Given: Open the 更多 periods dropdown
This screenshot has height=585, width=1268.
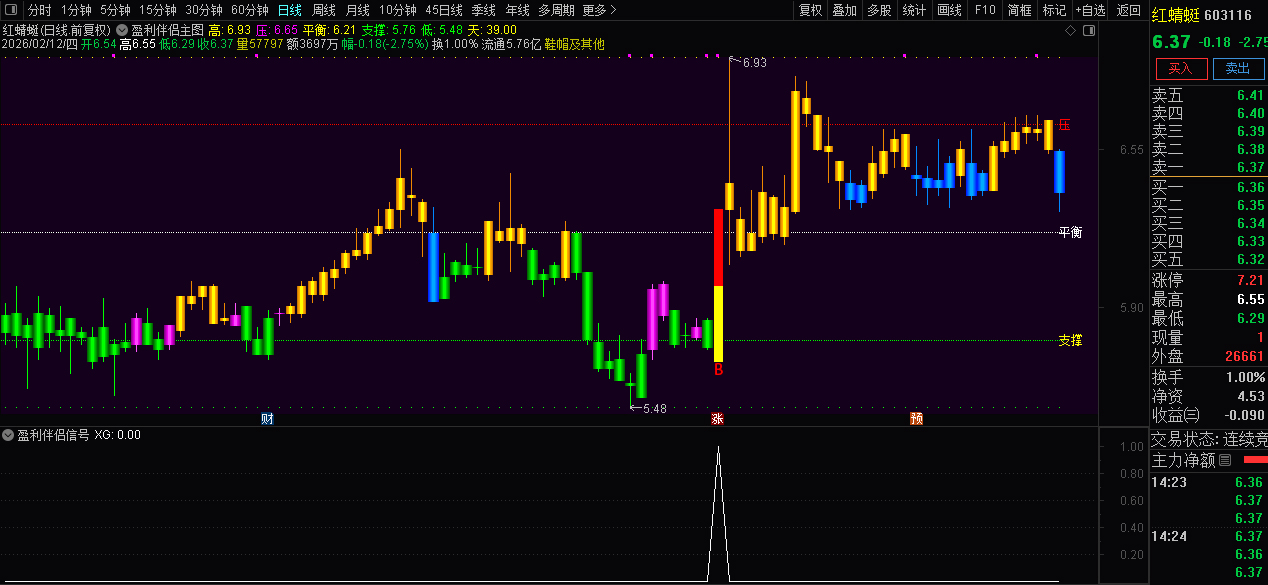Looking at the screenshot, I should pyautogui.click(x=598, y=10).
